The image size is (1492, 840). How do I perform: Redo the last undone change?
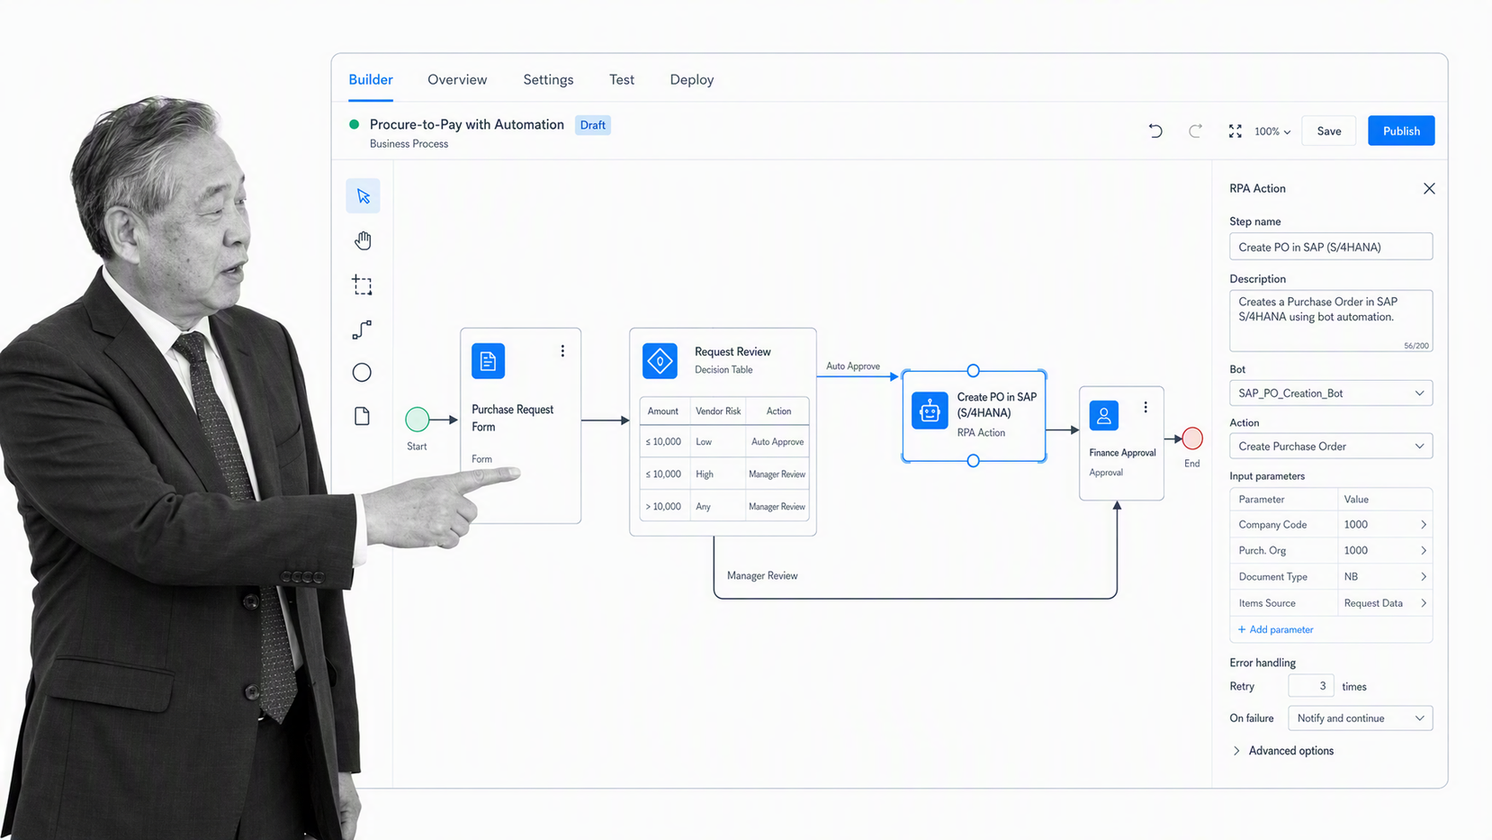click(1195, 131)
